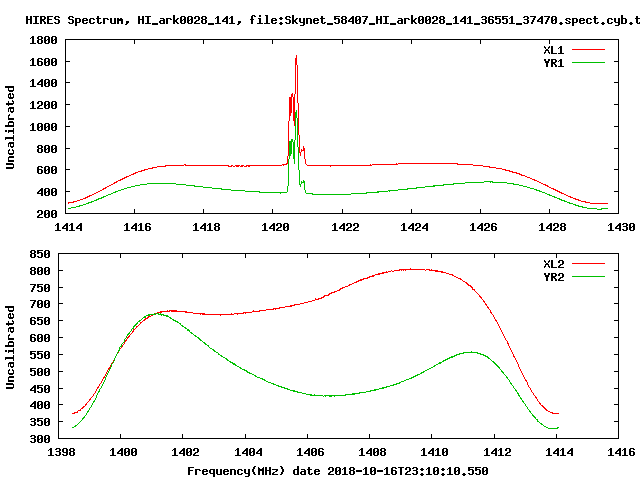Image resolution: width=640 pixels, height=480 pixels.
Task: Click the 550 y-axis tick label
Action: coord(40,355)
